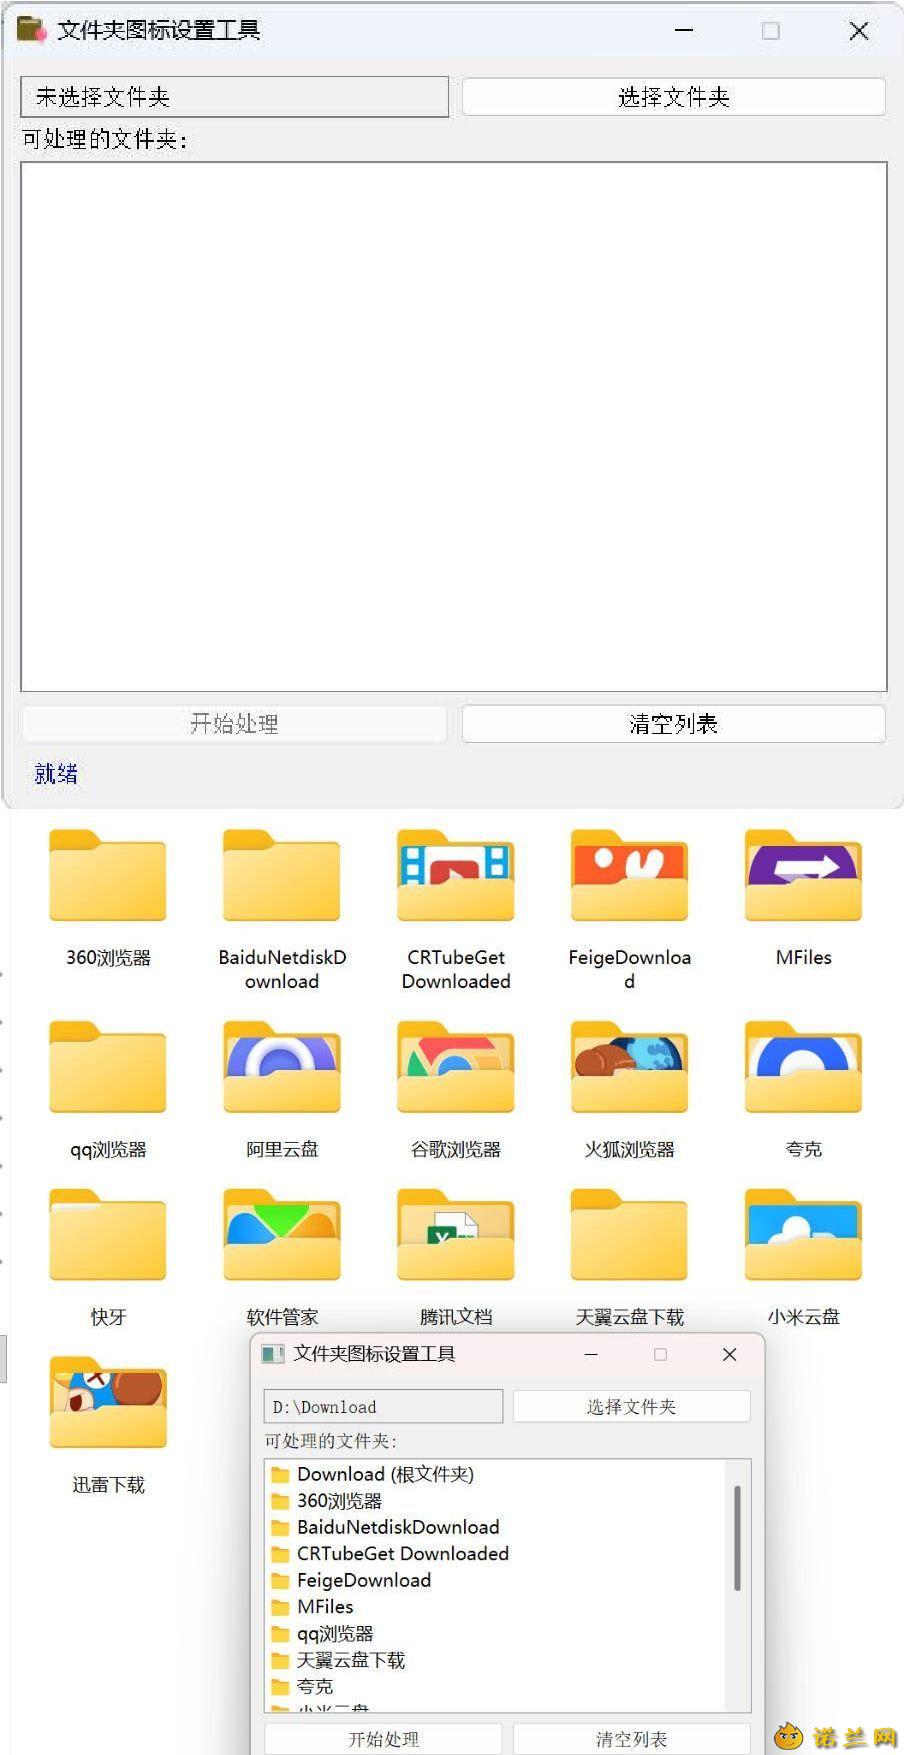Viewport: 904px width, 1755px height.
Task: Open the 火狐浏览器 folder icon
Action: coord(629,1068)
